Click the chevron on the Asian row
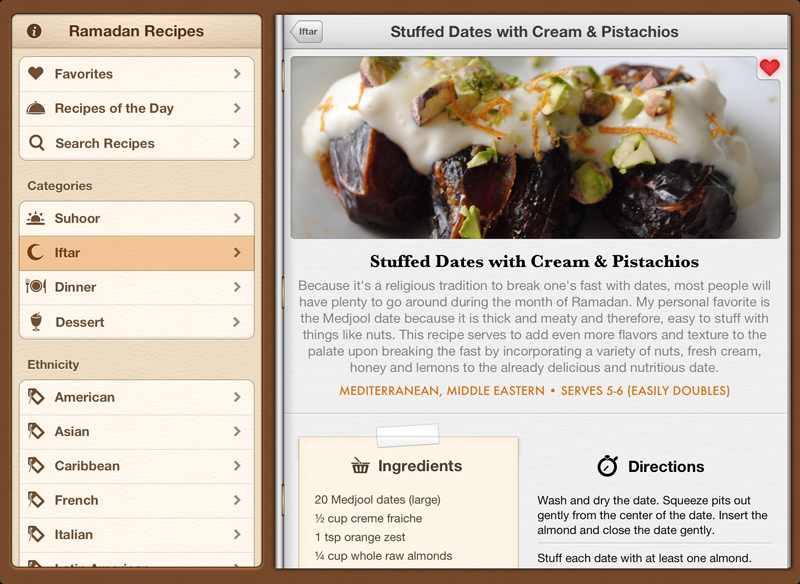The height and width of the screenshot is (584, 800). click(237, 431)
